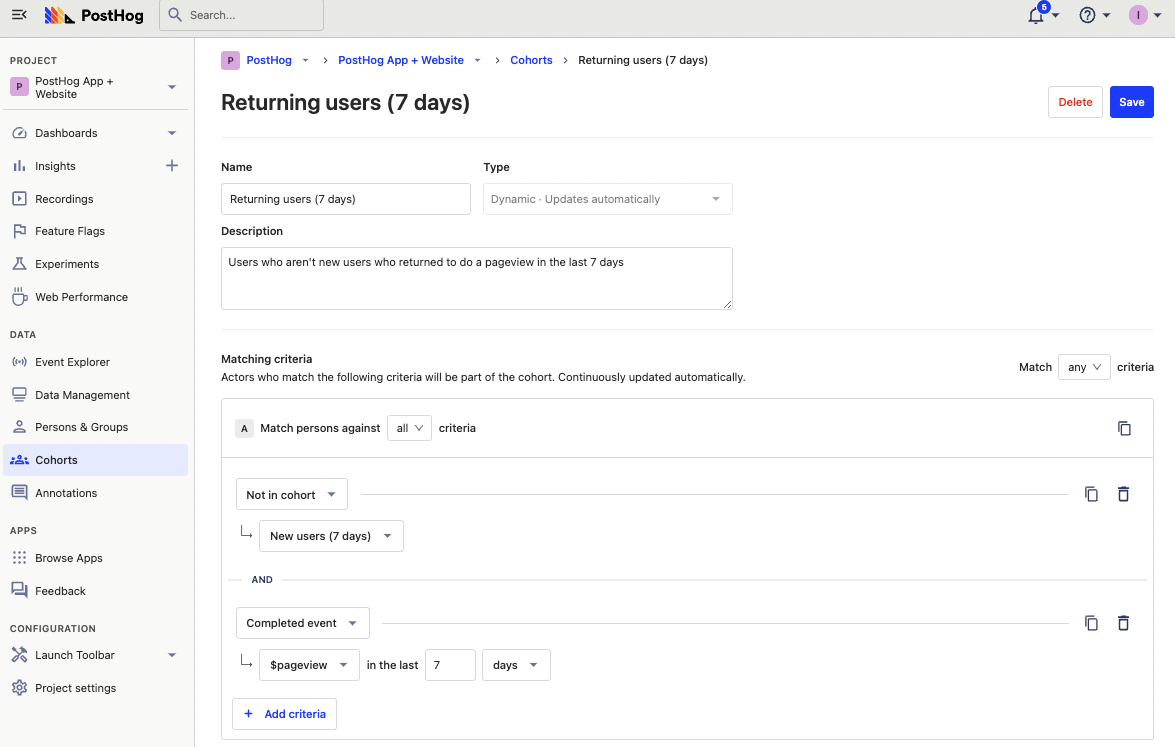Expand the days time unit dropdown
Viewport: 1175px width, 747px height.
click(516, 665)
